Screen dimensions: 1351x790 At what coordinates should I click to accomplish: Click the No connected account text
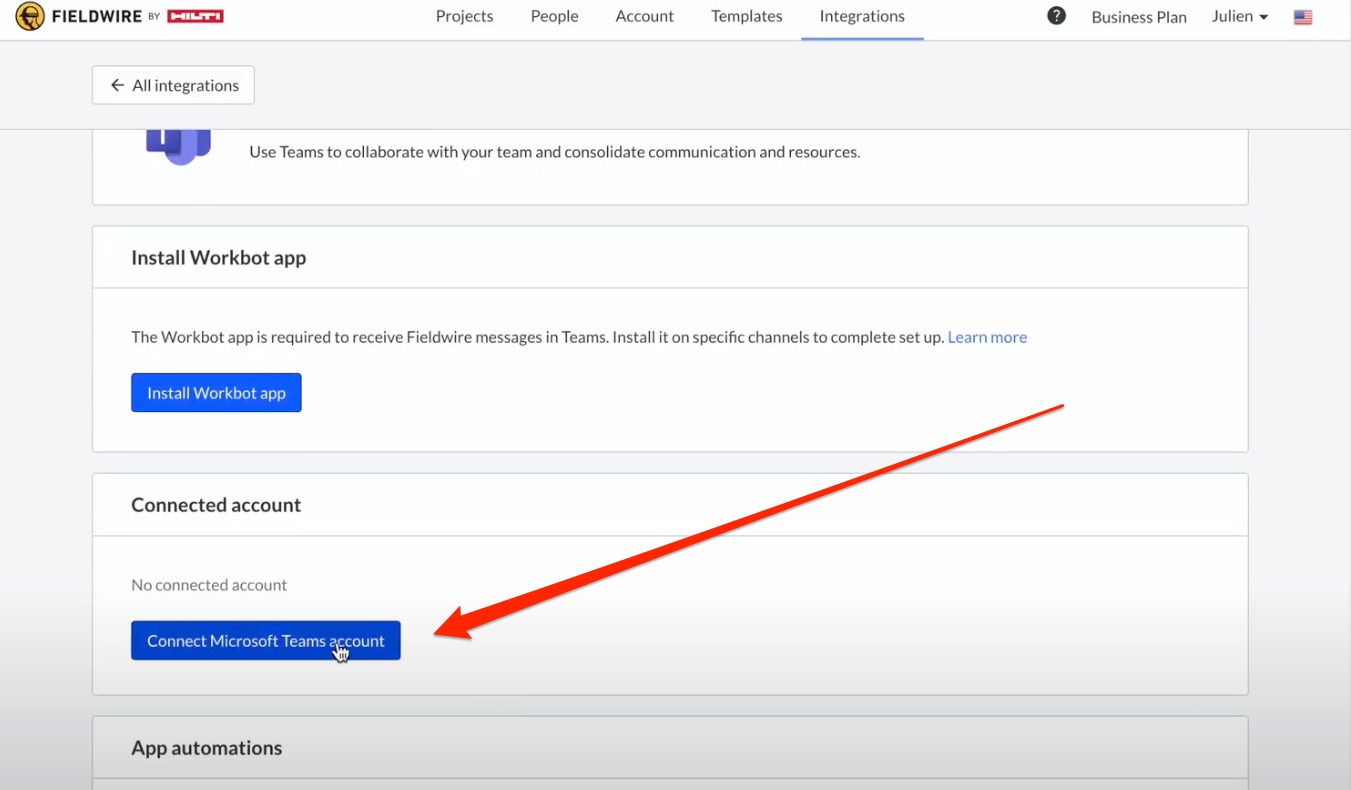[x=209, y=585]
